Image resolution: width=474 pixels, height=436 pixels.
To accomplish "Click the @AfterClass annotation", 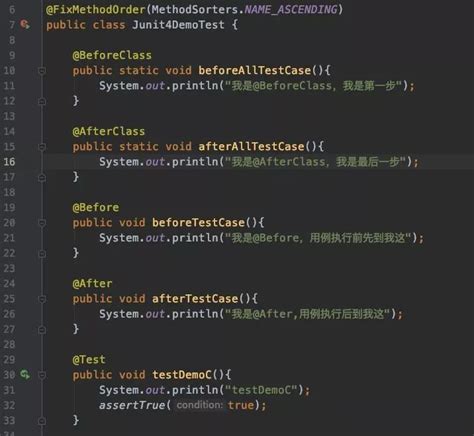I will 109,131.
